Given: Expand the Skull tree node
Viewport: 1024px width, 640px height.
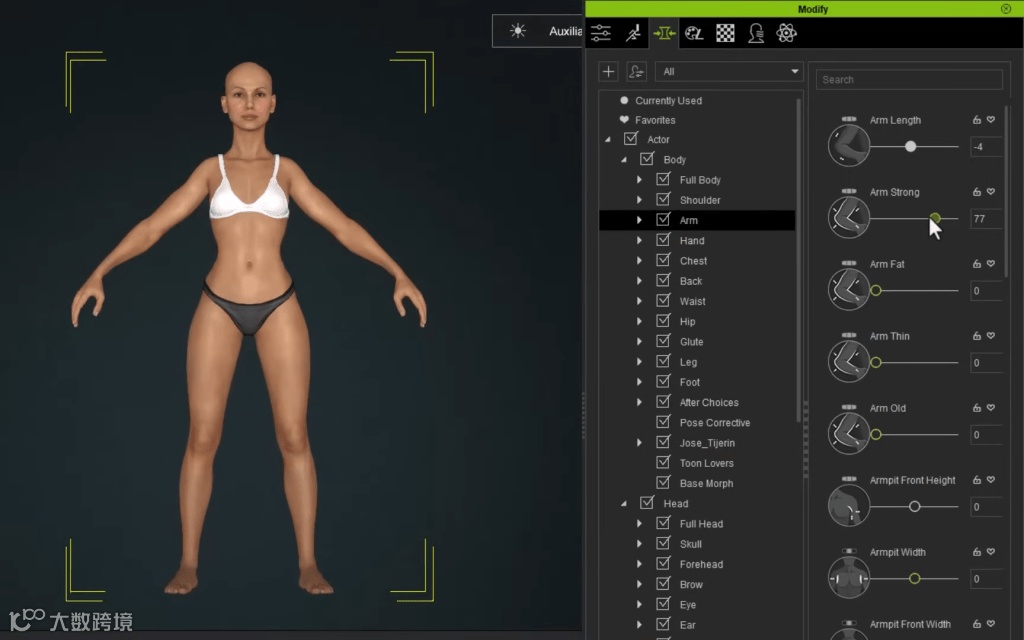Looking at the screenshot, I should point(639,544).
